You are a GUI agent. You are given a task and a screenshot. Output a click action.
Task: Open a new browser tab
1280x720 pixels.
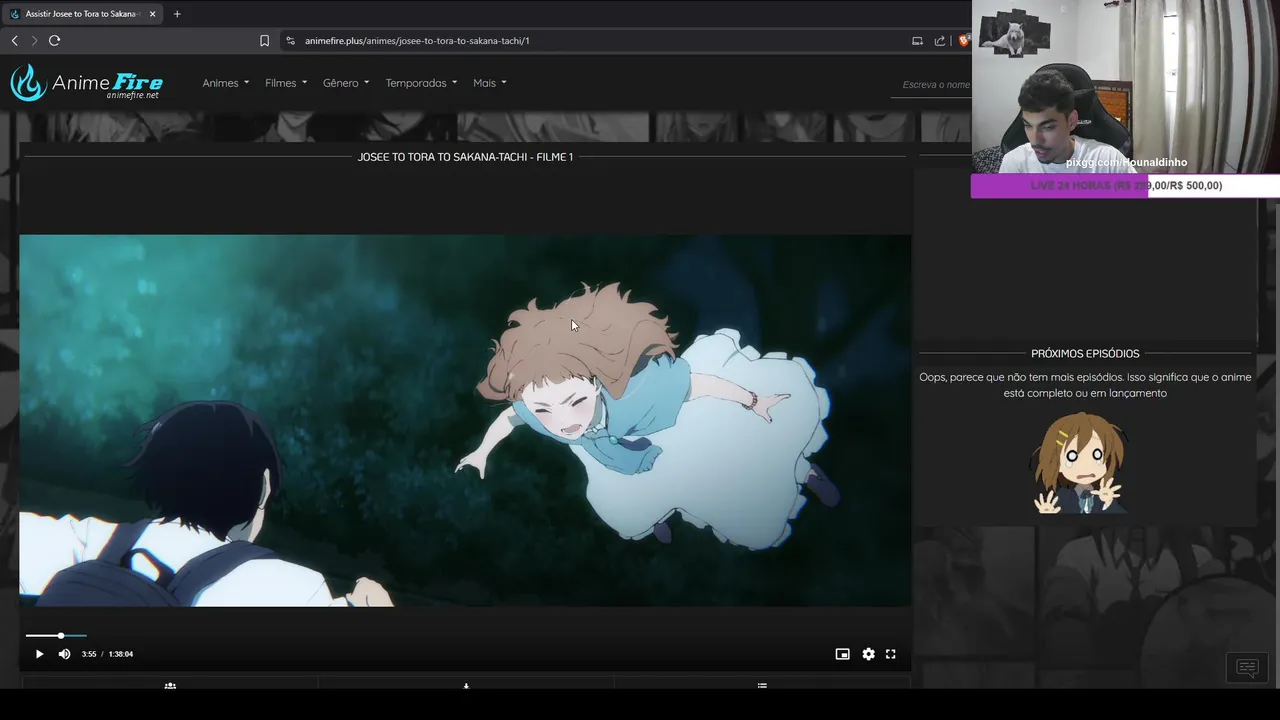point(177,14)
